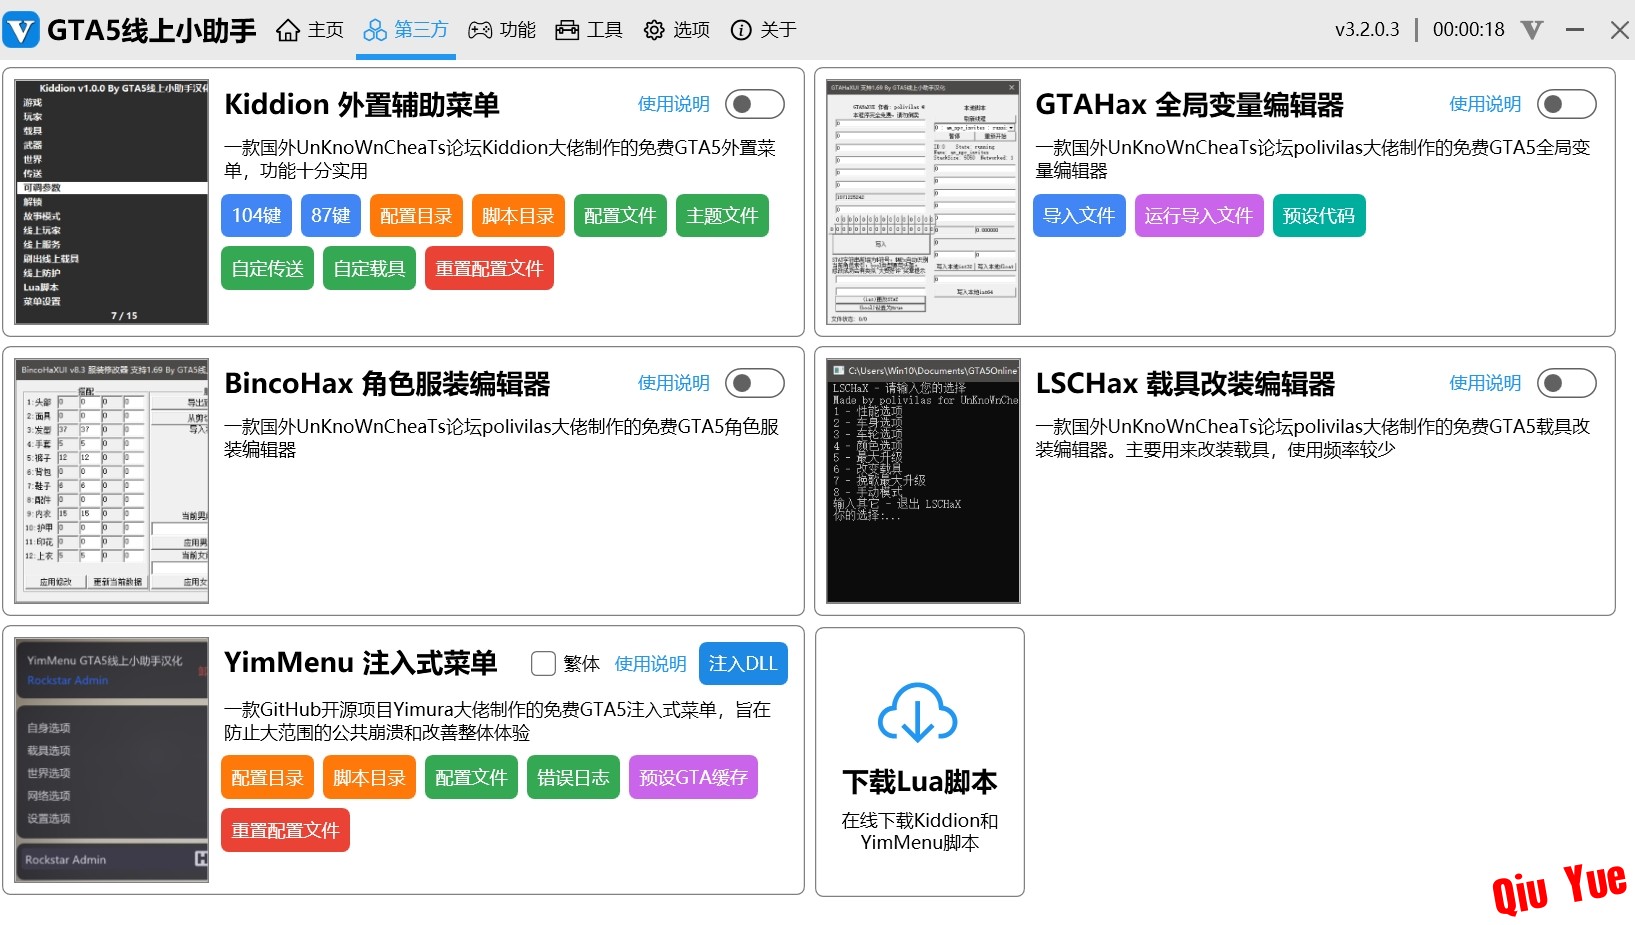Click the V-shaped dropdown icon in title bar
This screenshot has height=925, width=1635.
[x=1532, y=30]
